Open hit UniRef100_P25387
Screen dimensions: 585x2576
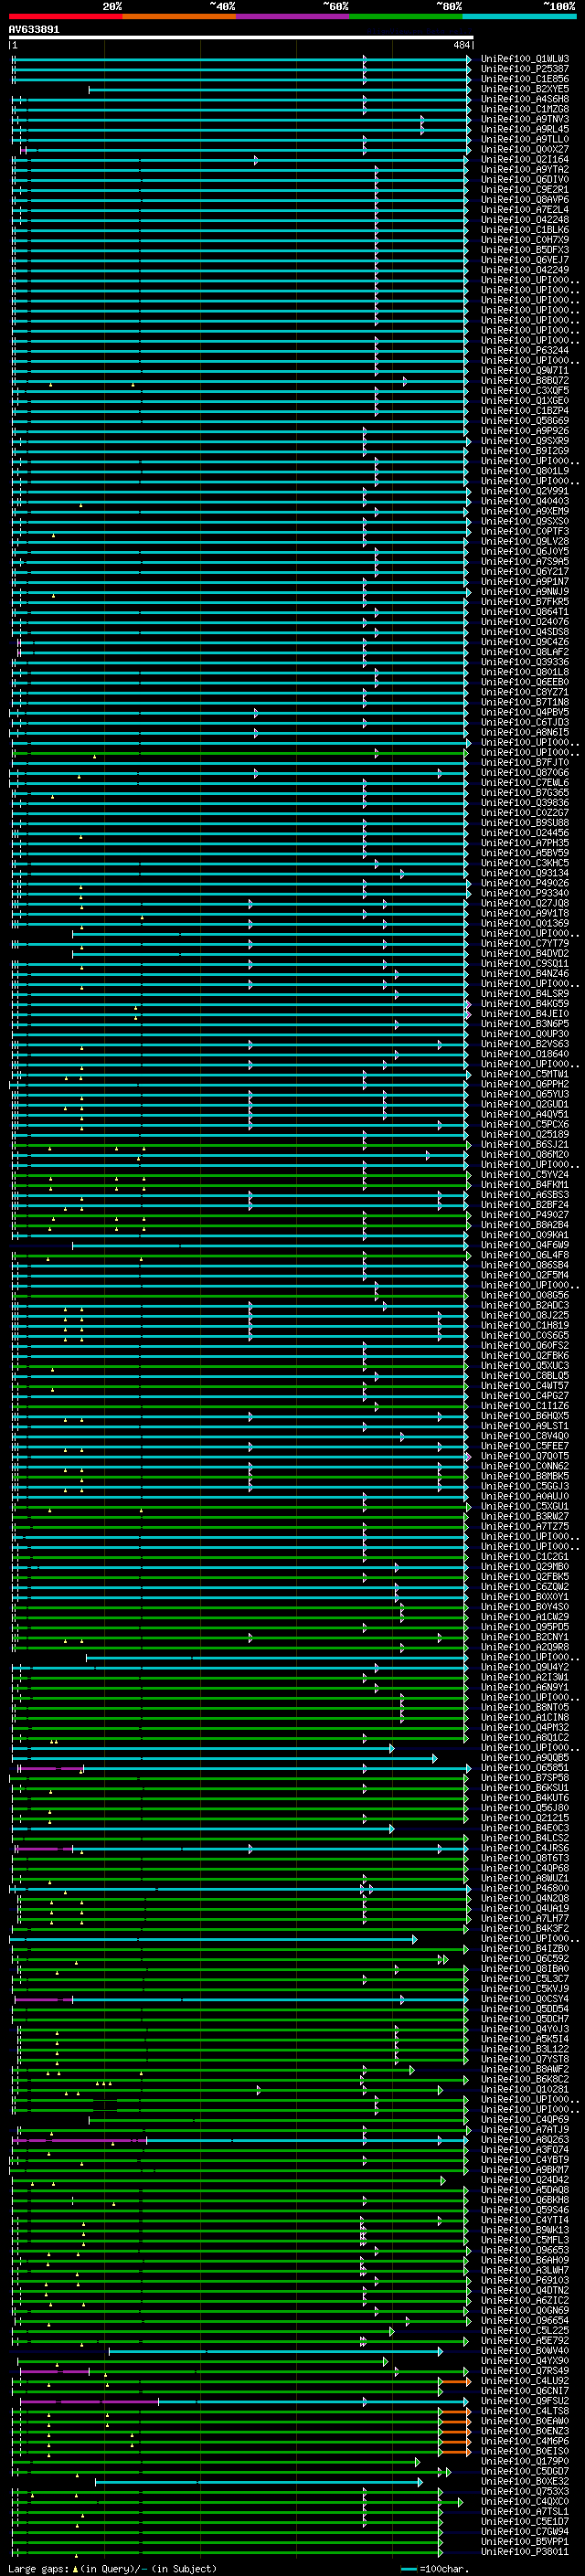[x=525, y=69]
